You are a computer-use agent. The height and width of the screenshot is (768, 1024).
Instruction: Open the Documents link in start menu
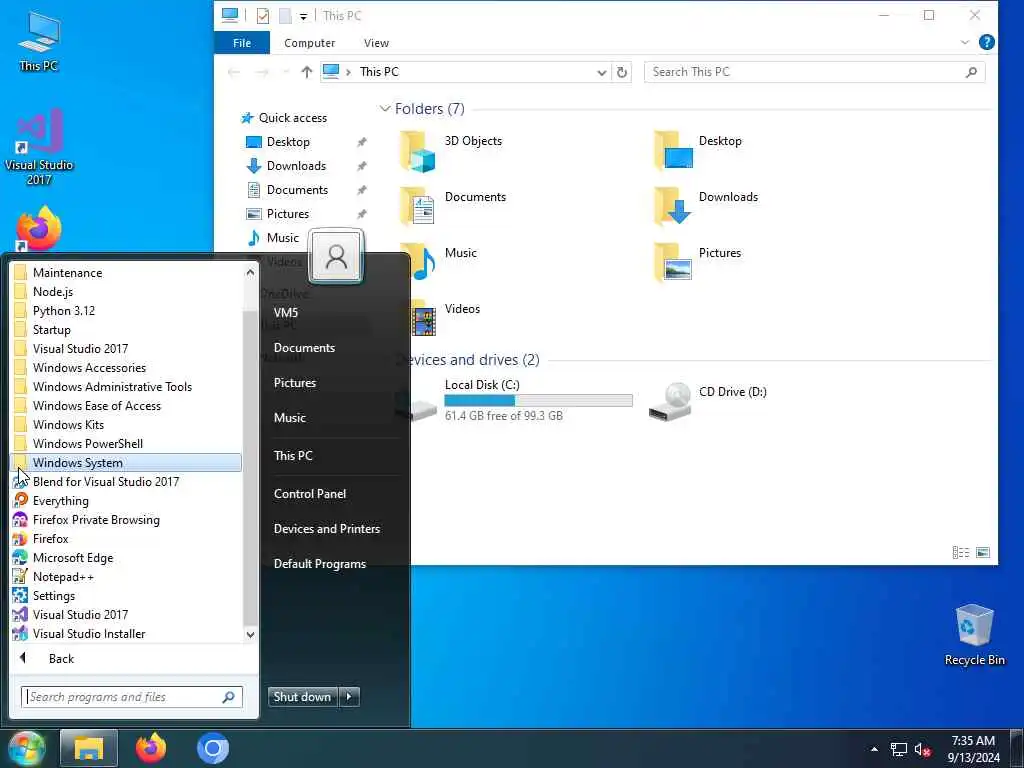coord(304,347)
